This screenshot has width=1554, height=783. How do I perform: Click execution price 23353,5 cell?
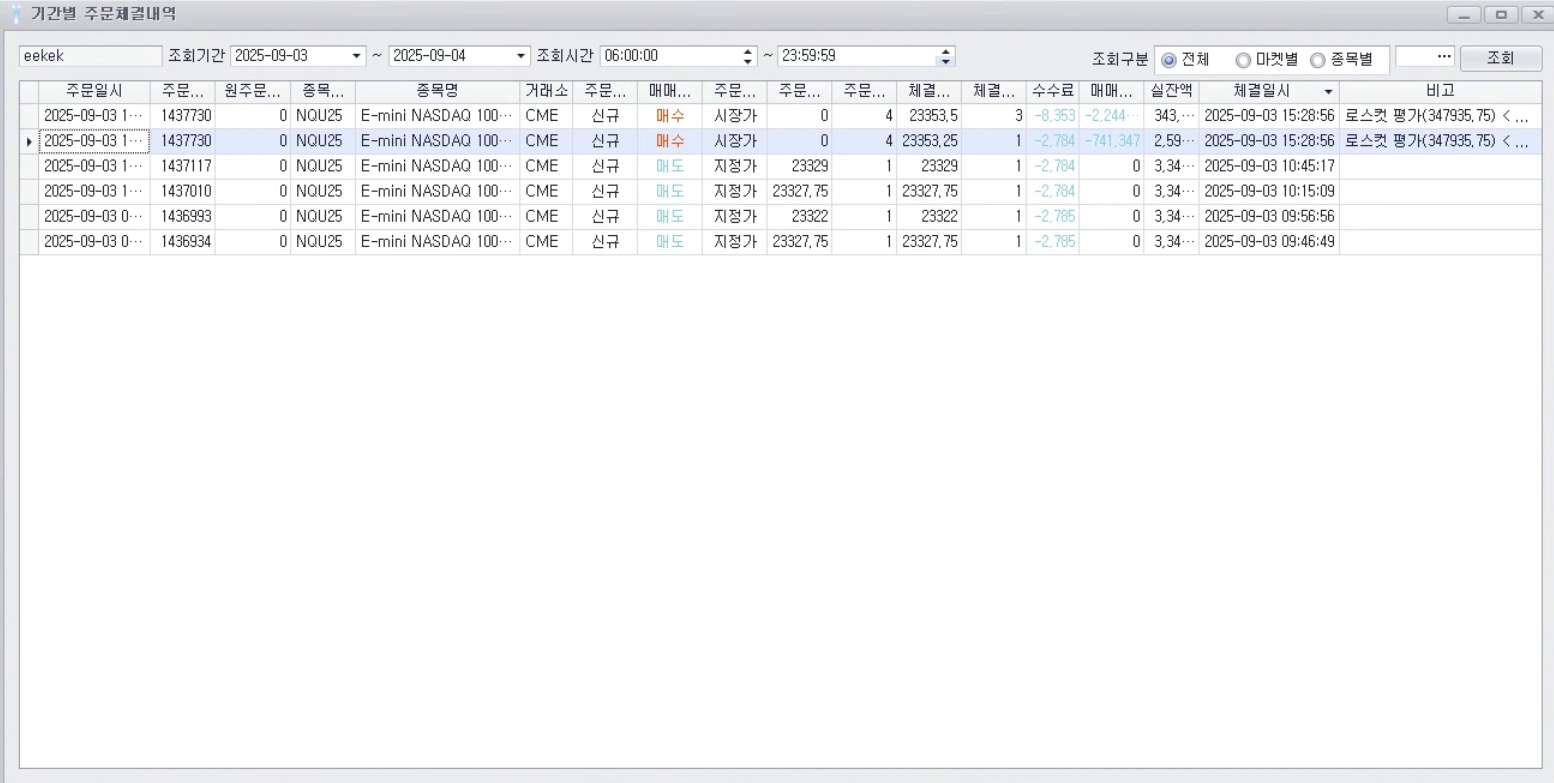(929, 116)
